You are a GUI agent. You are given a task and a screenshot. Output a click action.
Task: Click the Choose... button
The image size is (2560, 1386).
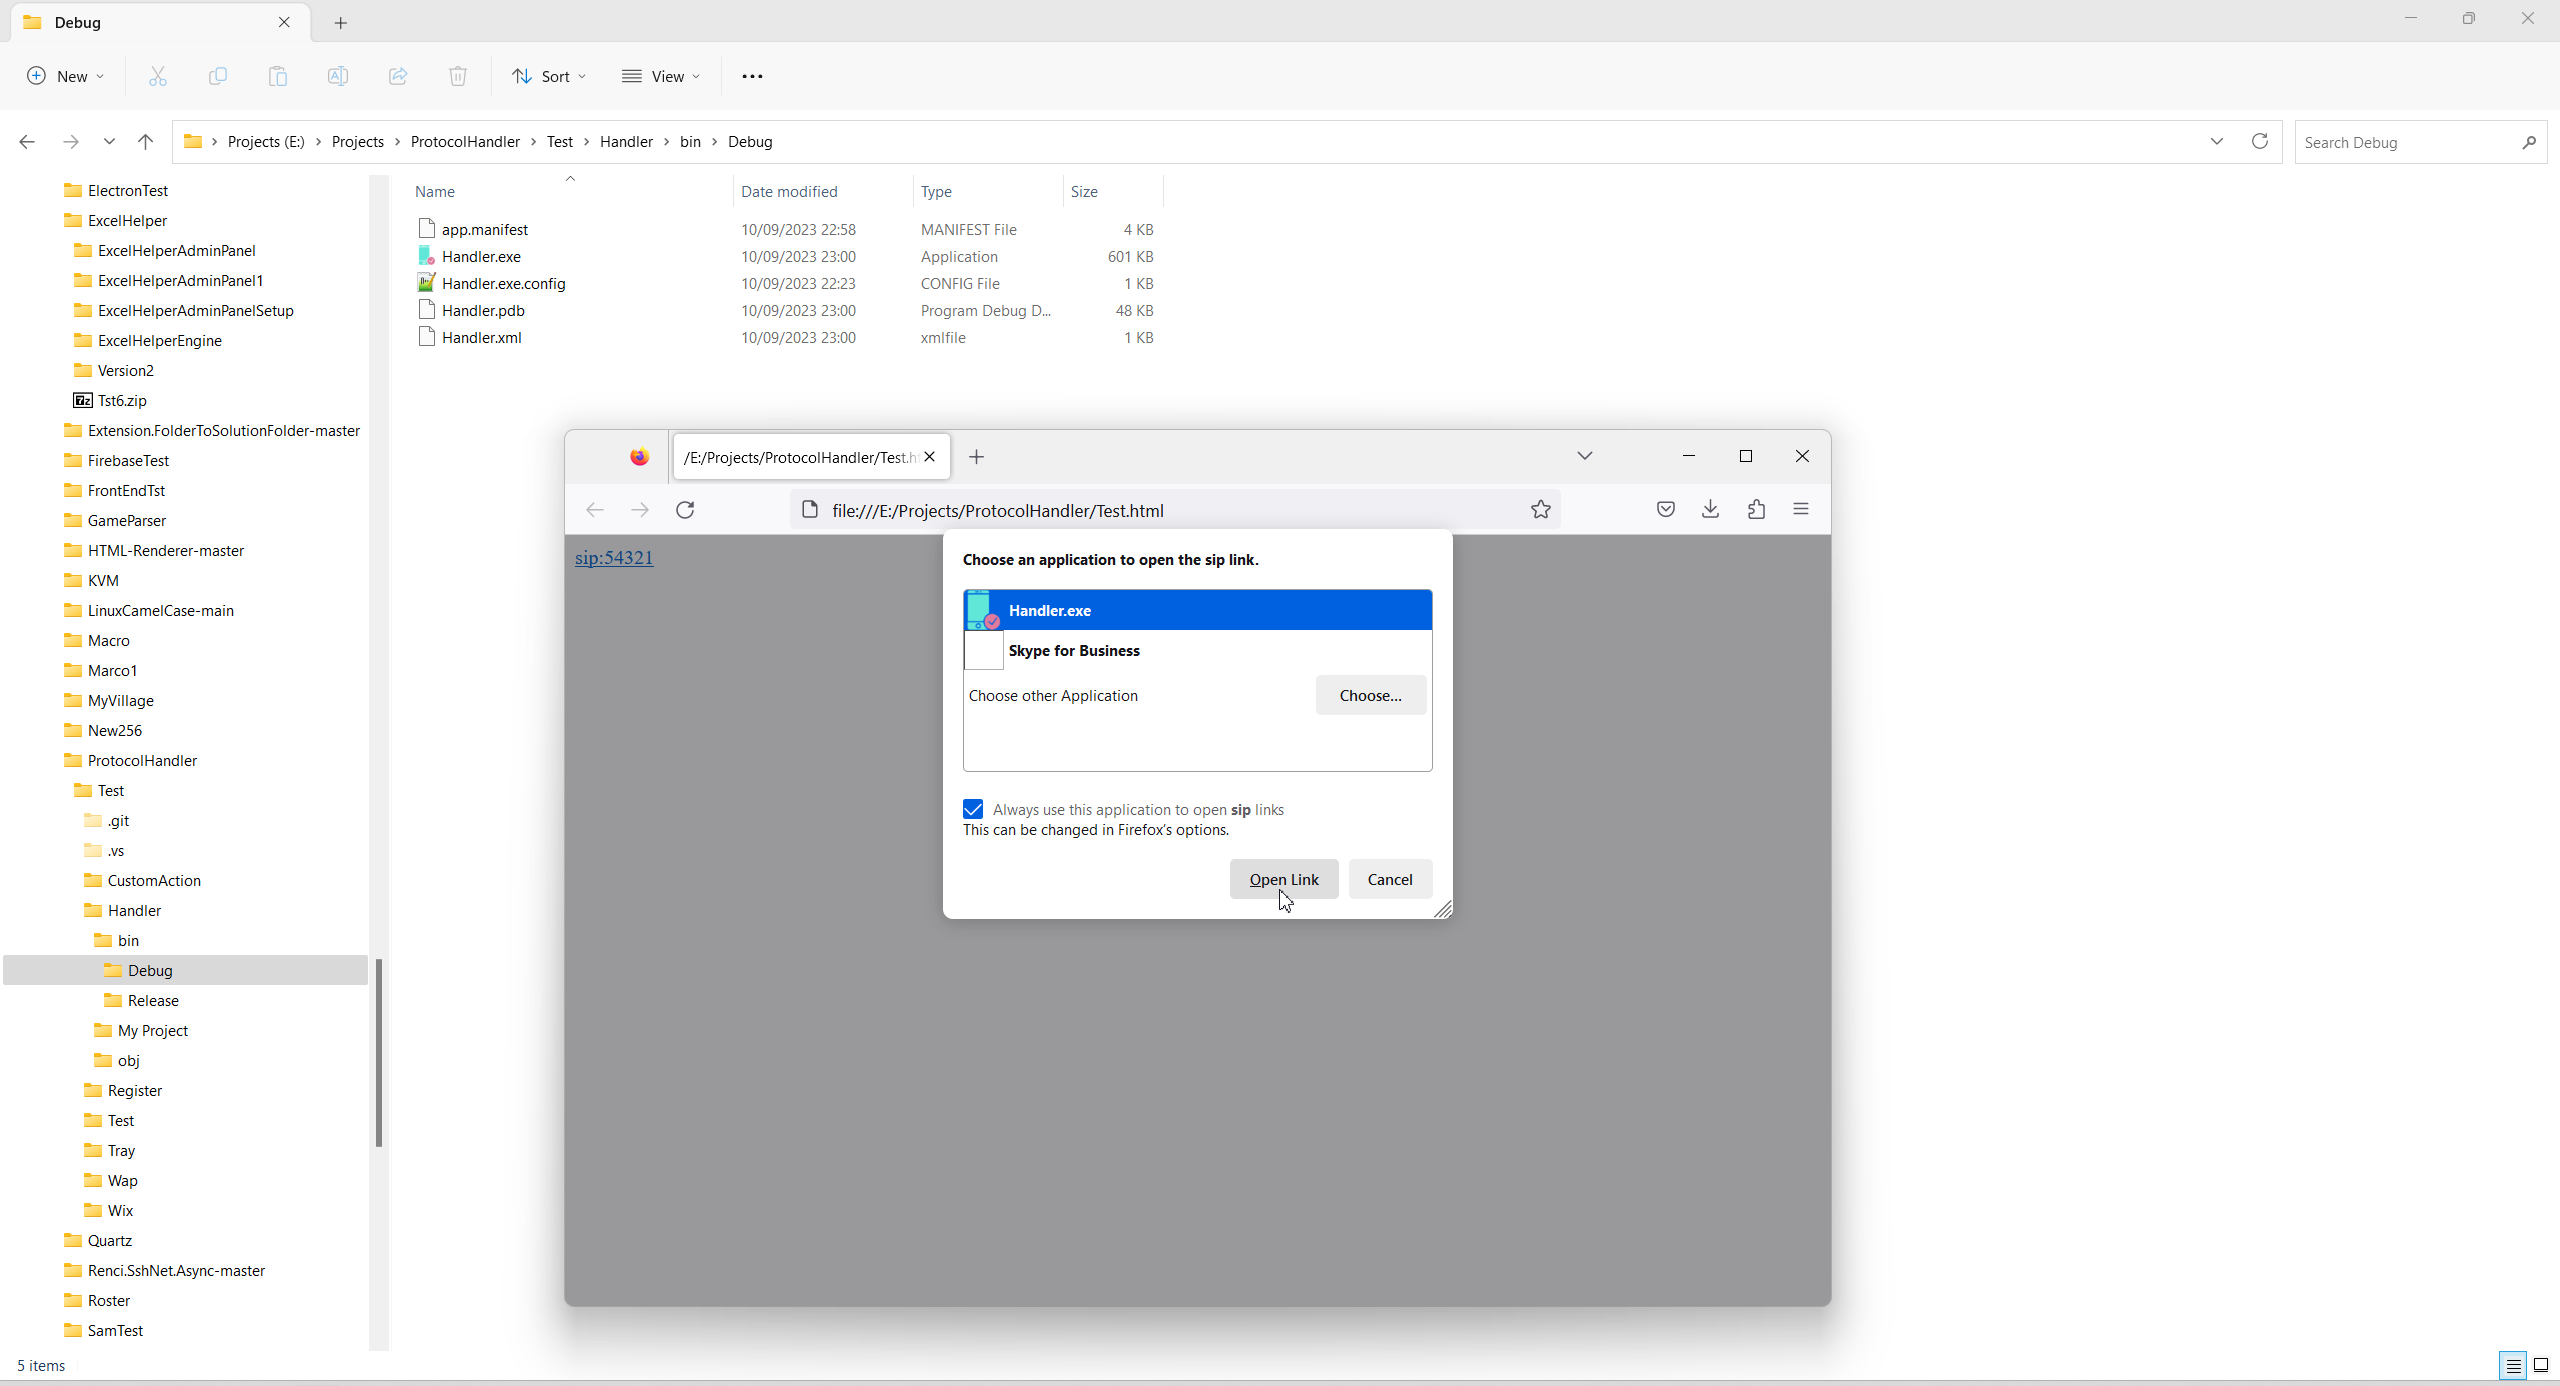[x=1370, y=695]
